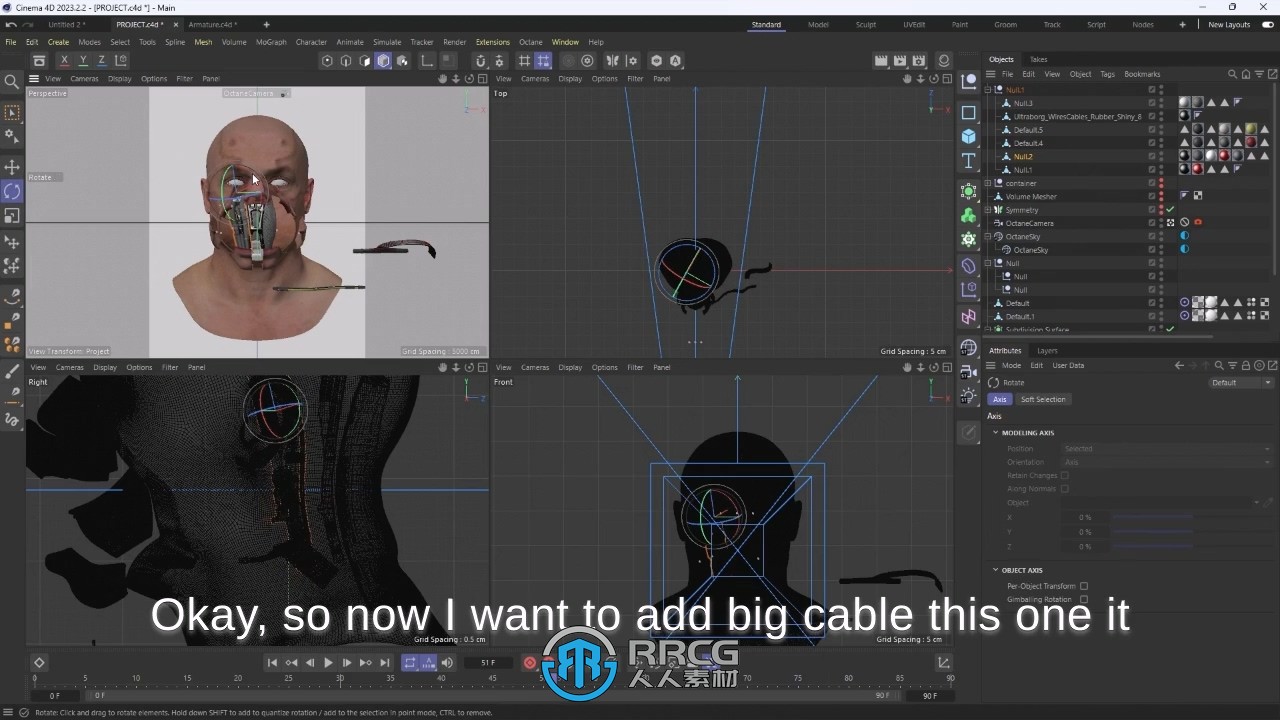The height and width of the screenshot is (720, 1280).
Task: Open the Orientation Axis dropdown
Action: pos(1166,462)
